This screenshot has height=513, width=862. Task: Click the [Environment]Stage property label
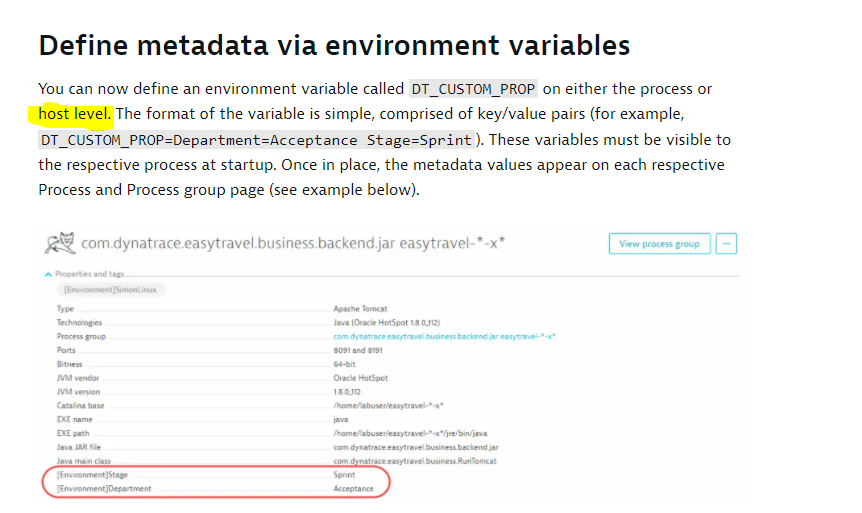94,475
